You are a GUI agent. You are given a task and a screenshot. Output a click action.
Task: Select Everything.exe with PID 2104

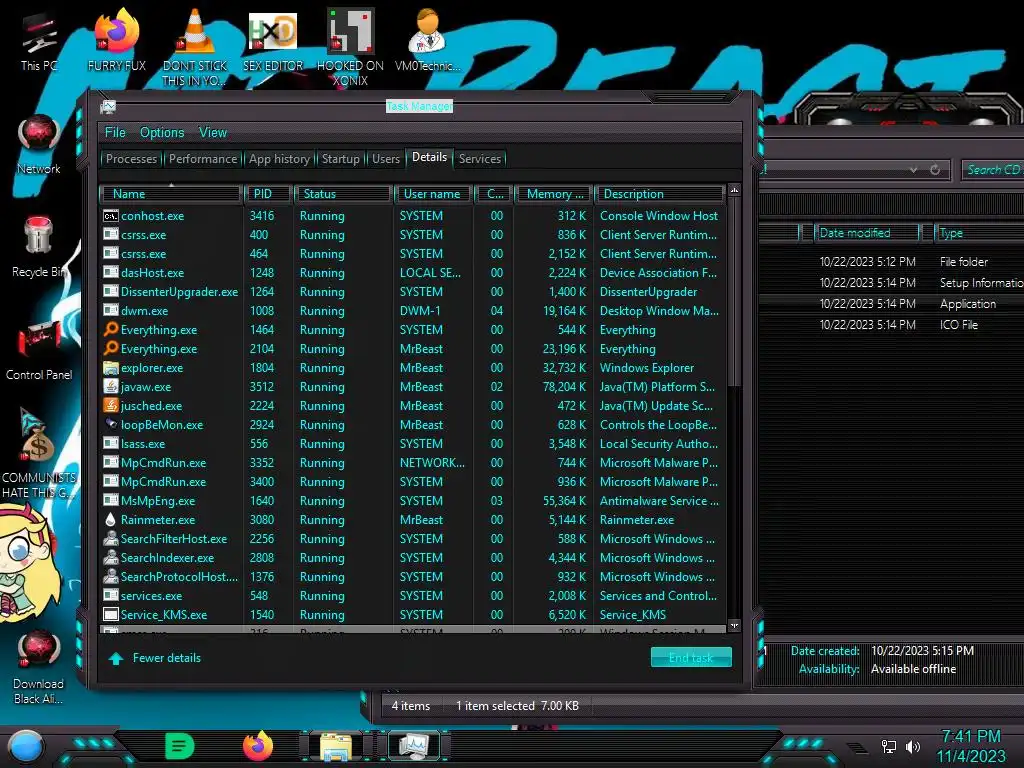pos(413,349)
